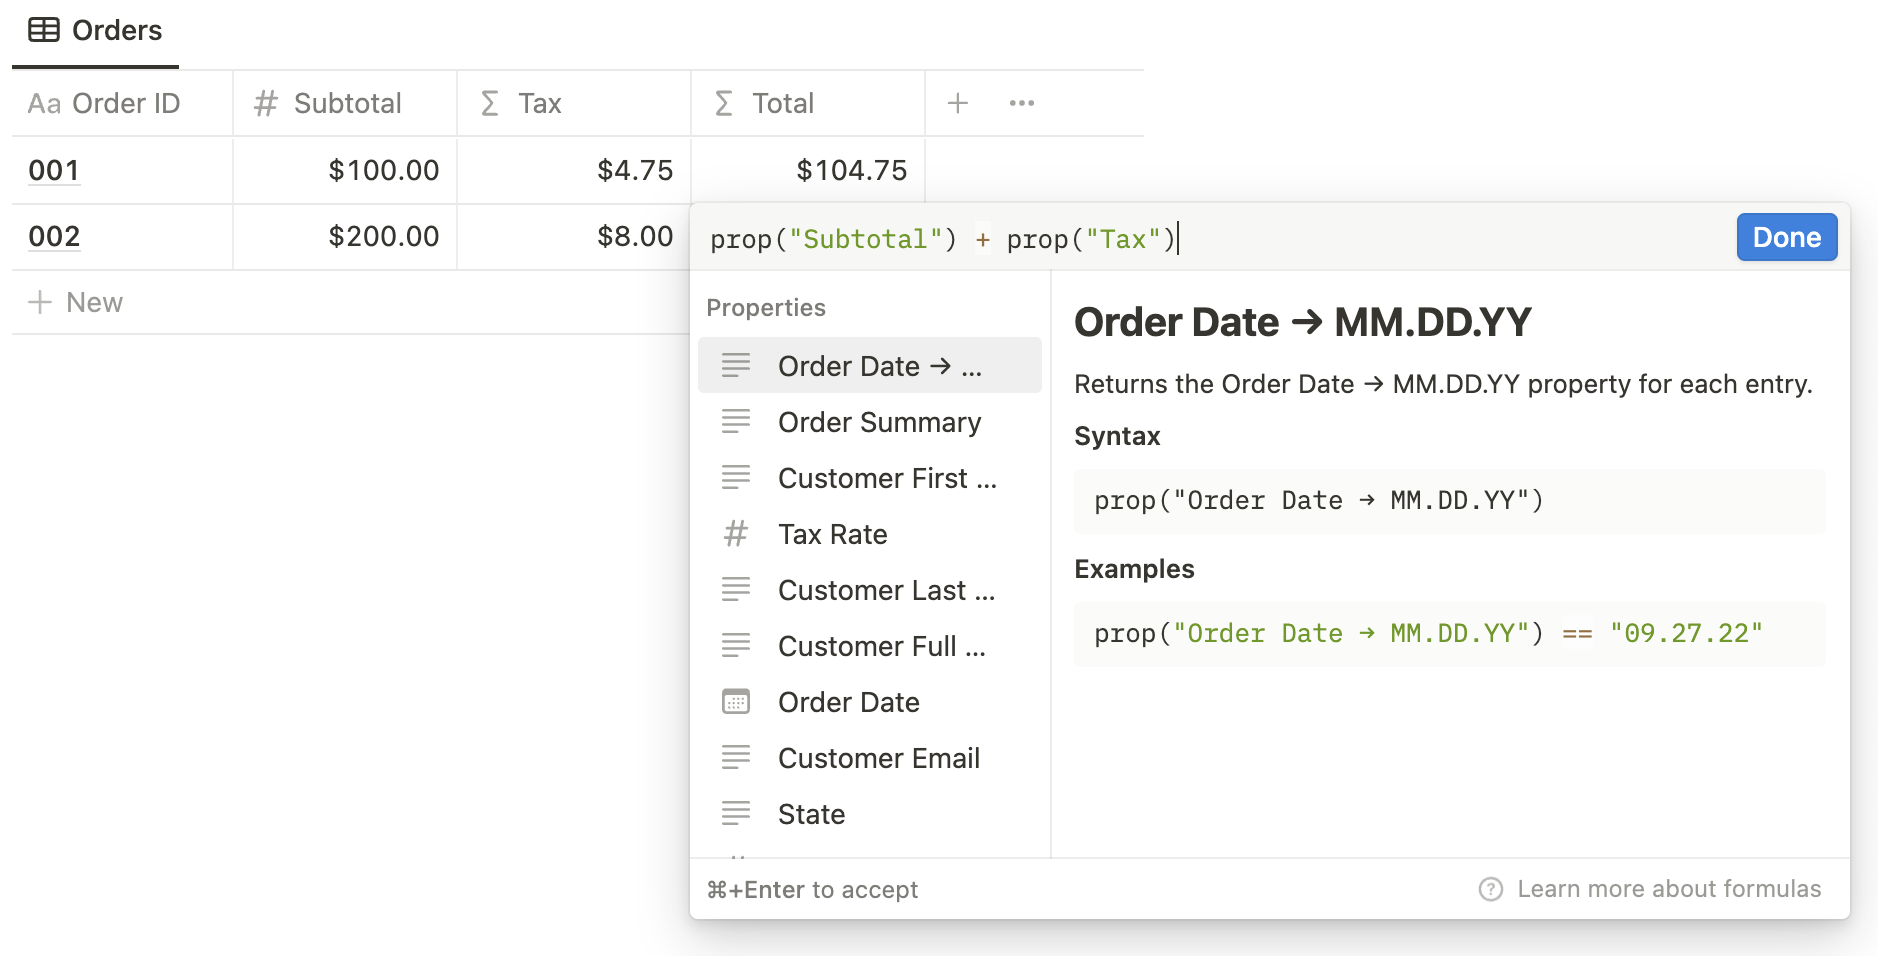The height and width of the screenshot is (956, 1878).
Task: Click the # icon beside Tax Rate property
Action: click(737, 534)
